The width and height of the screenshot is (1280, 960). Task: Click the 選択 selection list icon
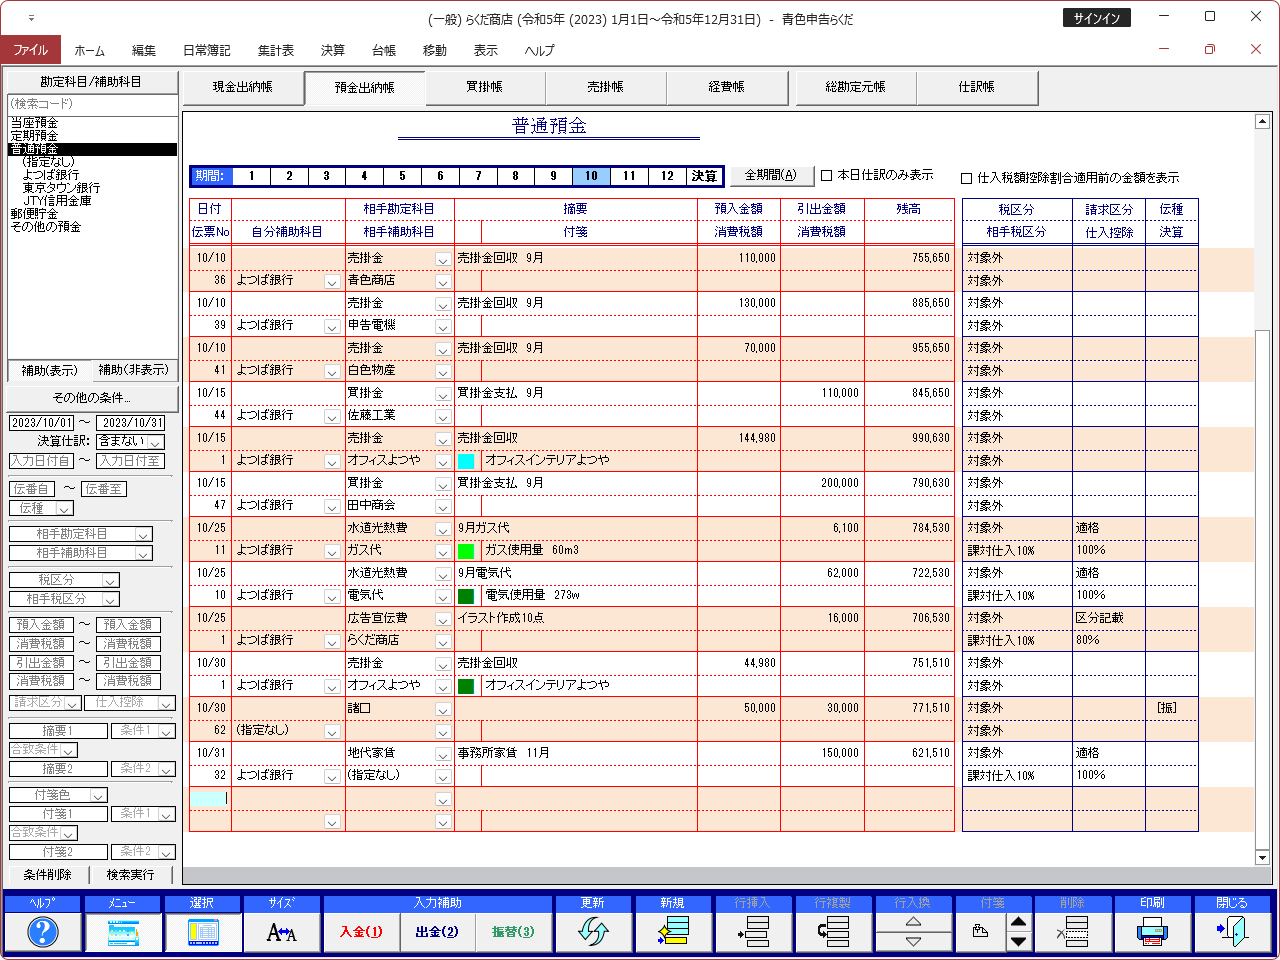tap(202, 932)
